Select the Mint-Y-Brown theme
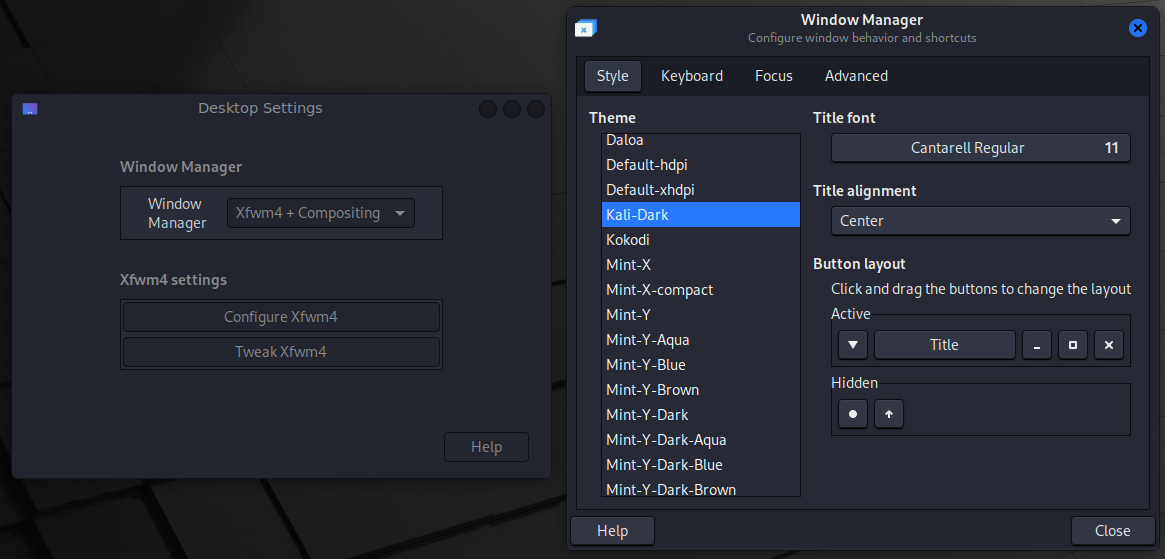The height and width of the screenshot is (559, 1165). [701, 390]
